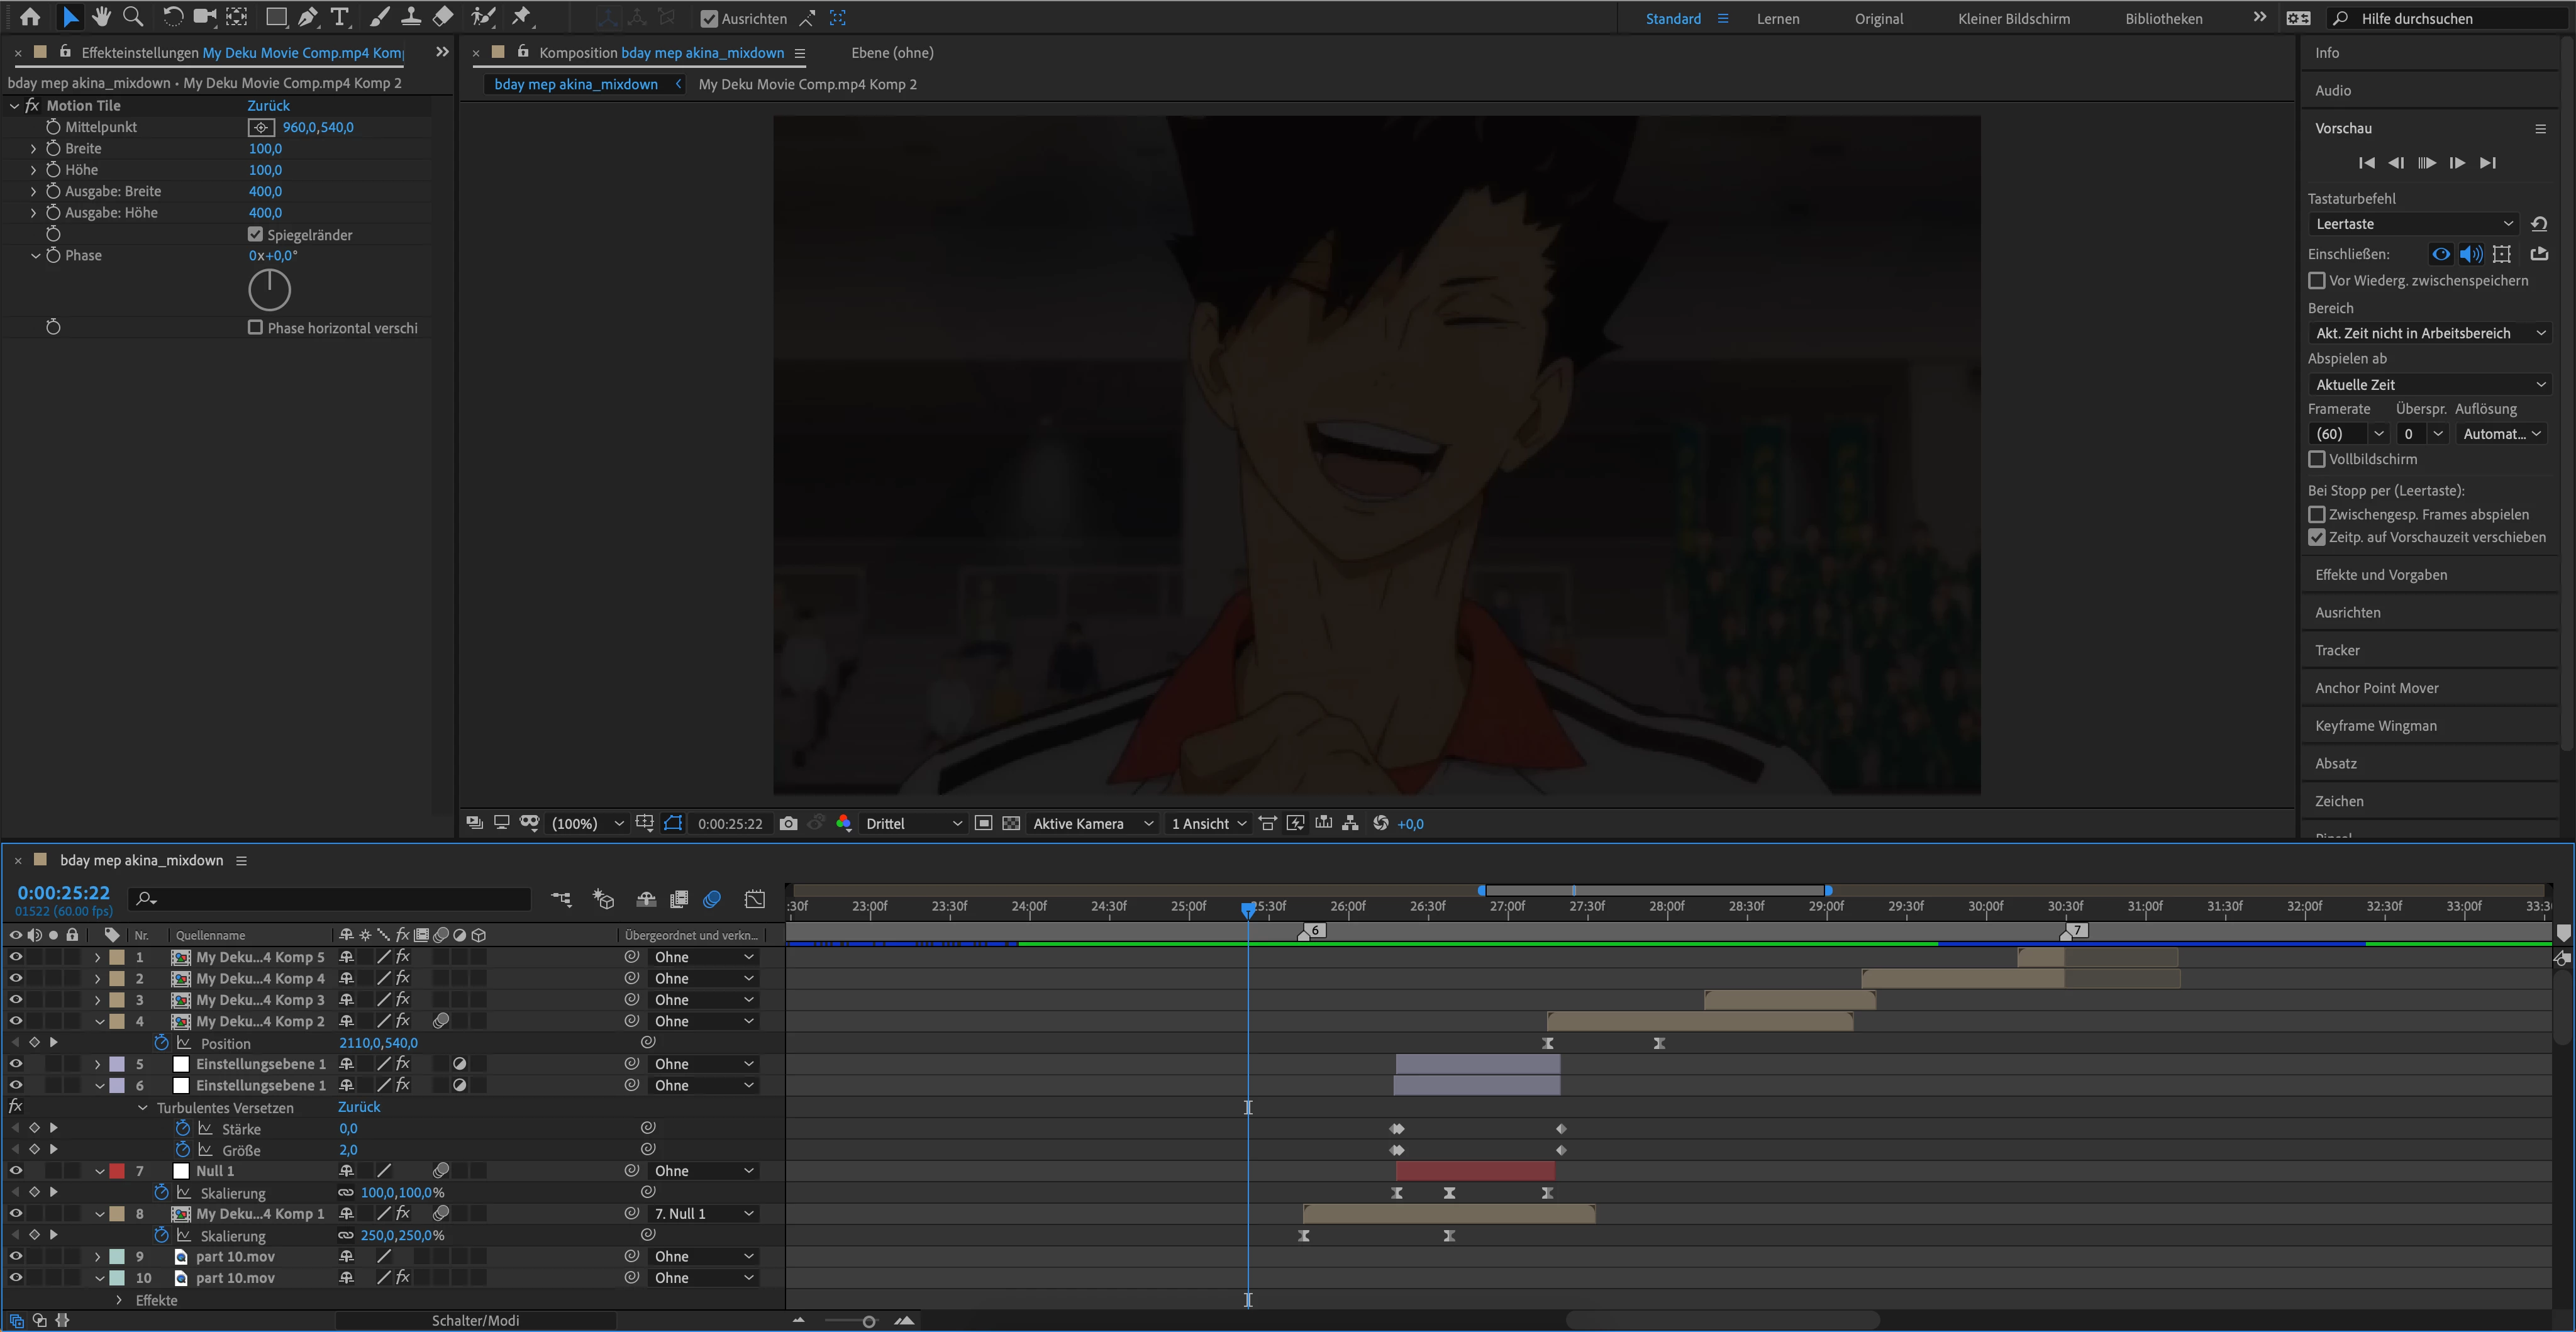Open the Effekte und Vorgaben panel
The height and width of the screenshot is (1332, 2576).
2381,574
